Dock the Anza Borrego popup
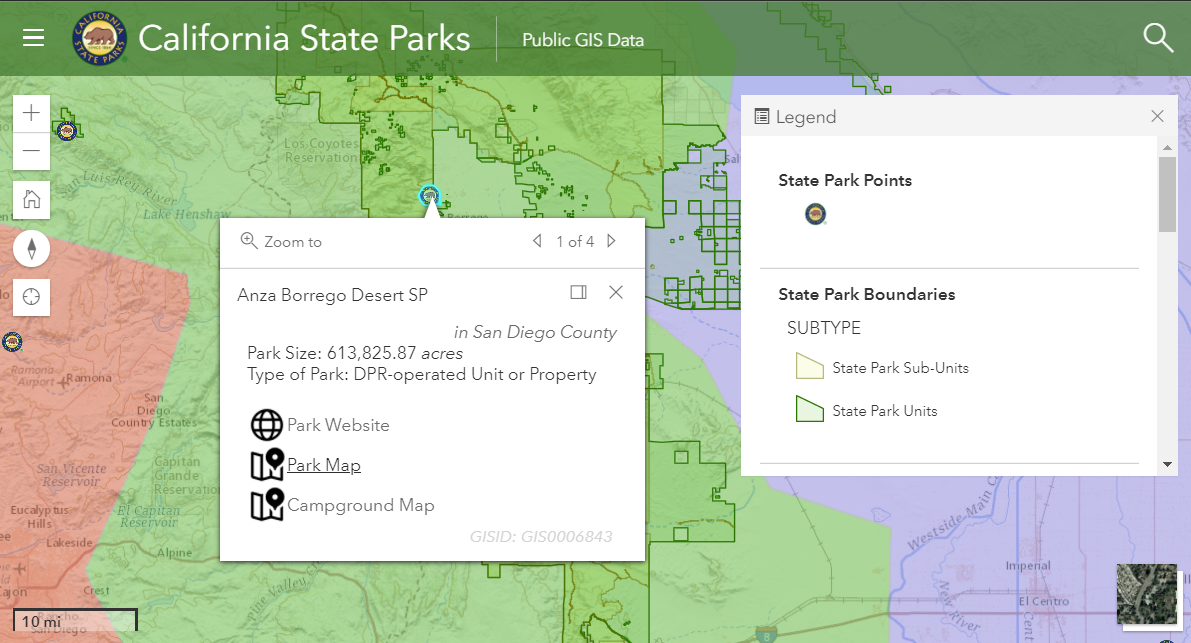 click(578, 292)
